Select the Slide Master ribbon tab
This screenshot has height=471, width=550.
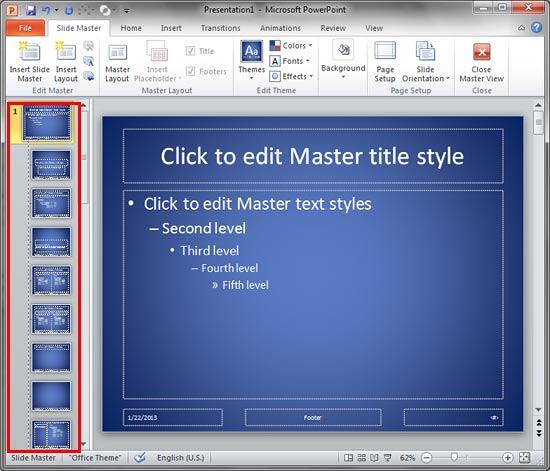79,28
